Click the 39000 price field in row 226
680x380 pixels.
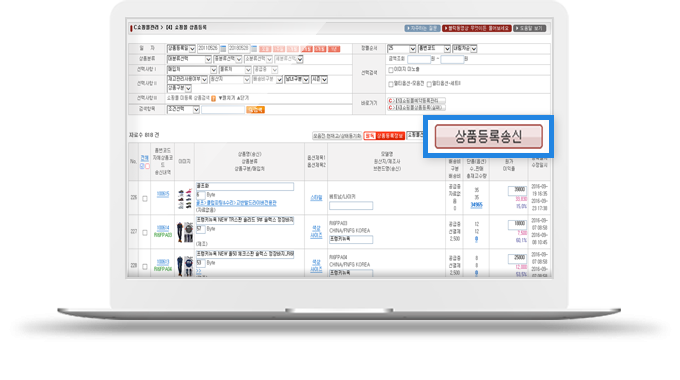point(517,191)
